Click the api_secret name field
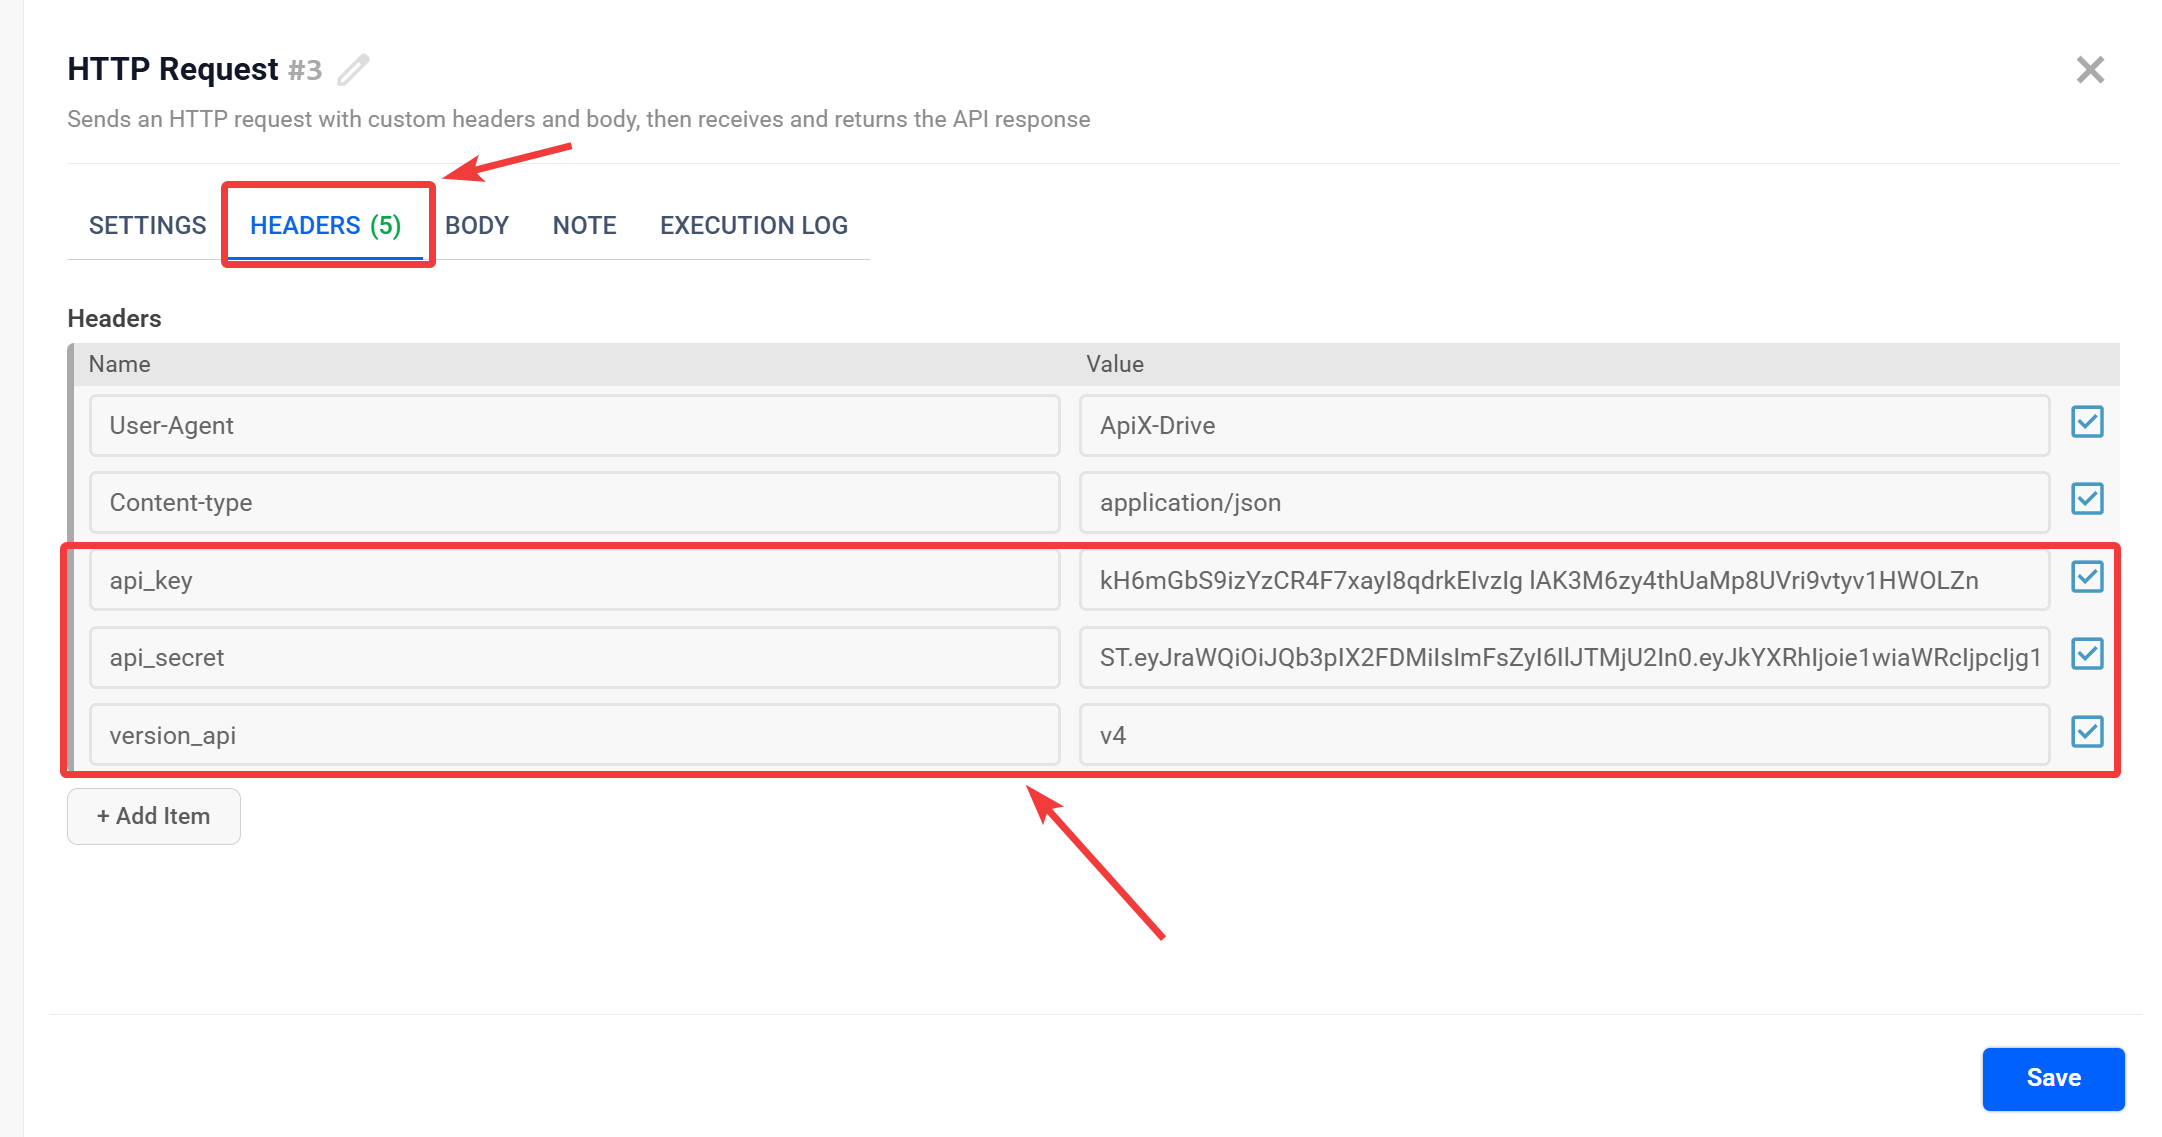 pyautogui.click(x=574, y=658)
